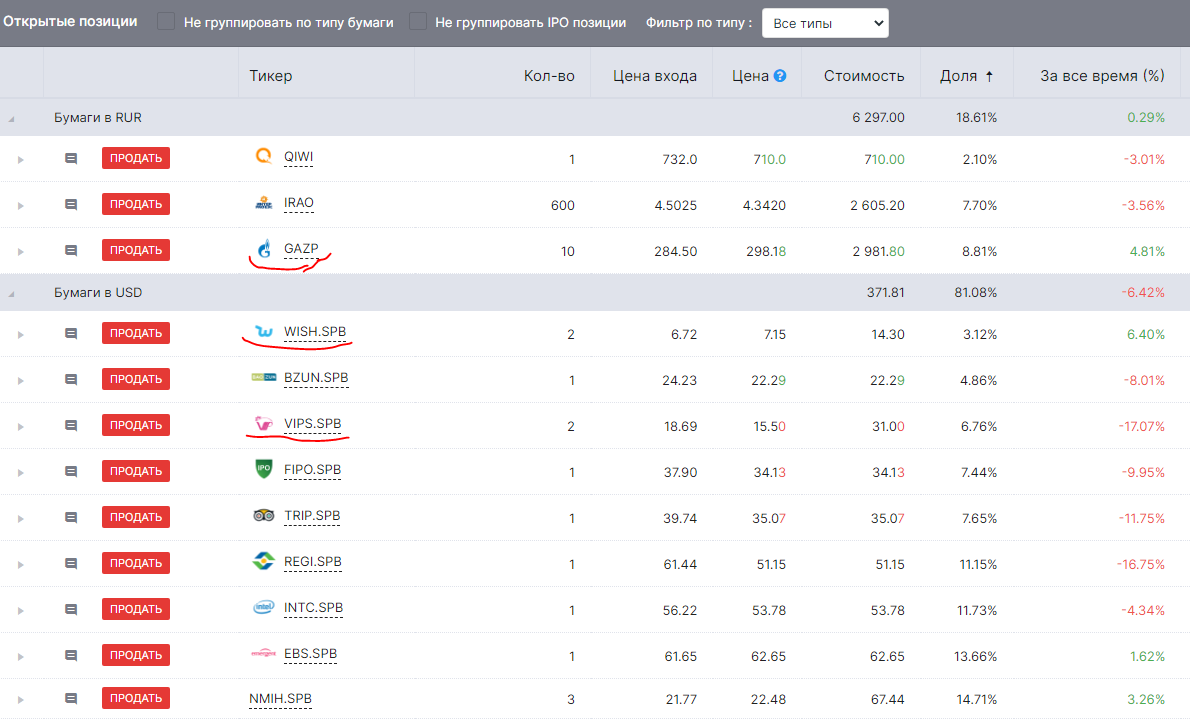Open the comment icon for IRAO
This screenshot has height=722, width=1190.
coord(71,204)
